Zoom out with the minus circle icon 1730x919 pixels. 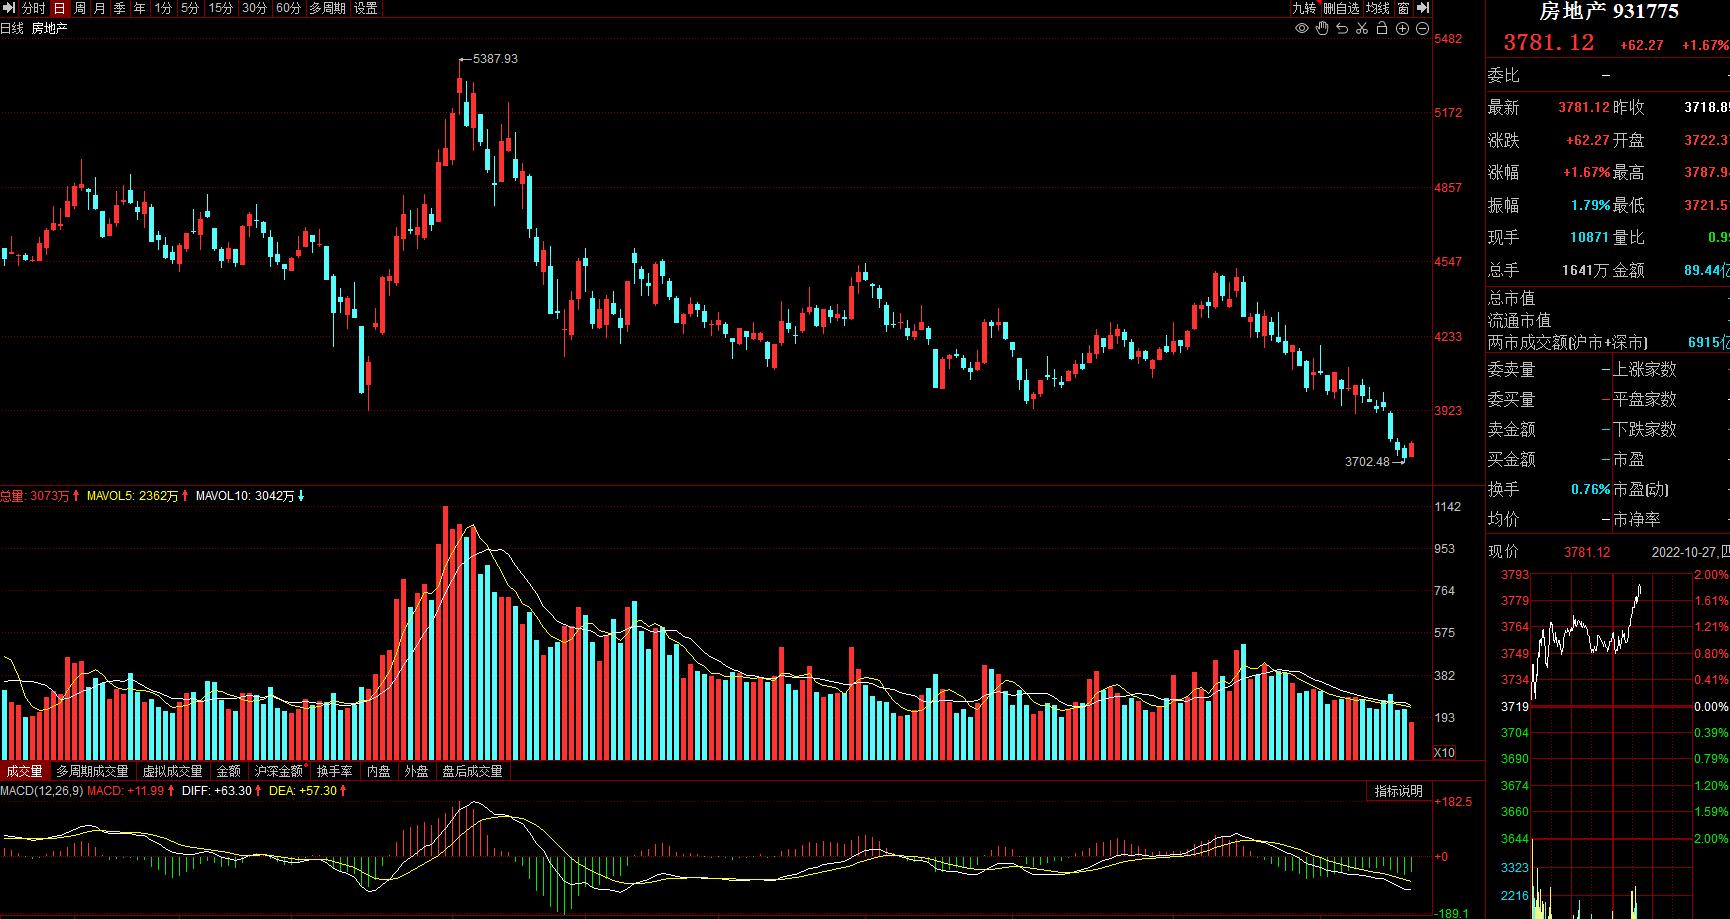coord(1422,29)
